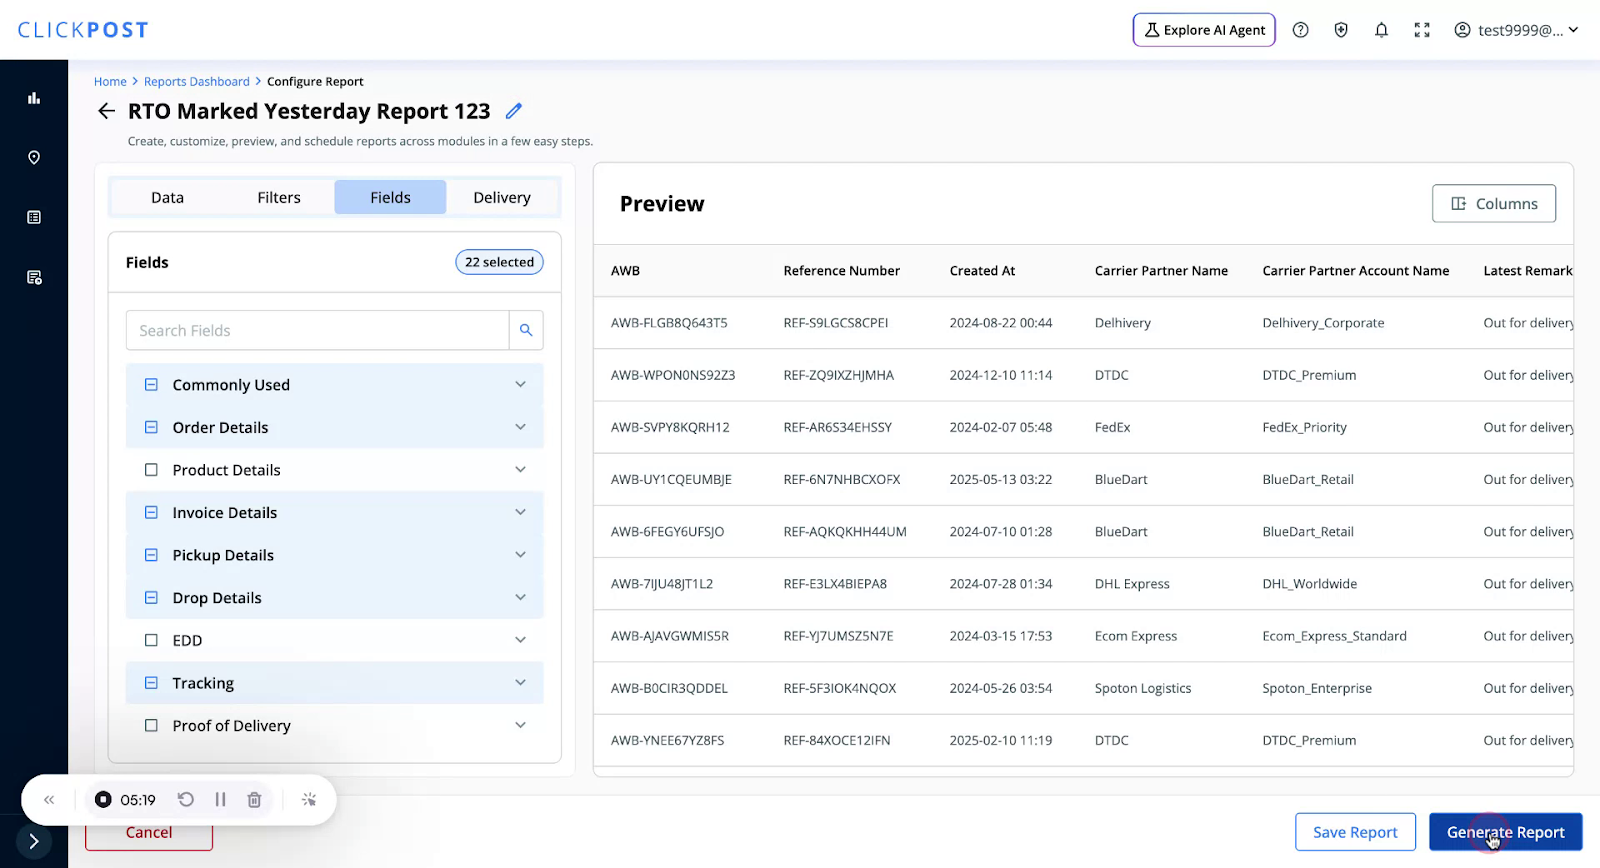Screen dimensions: 1600x868
Task: Expand the sidebar with the arrow button
Action: click(33, 841)
